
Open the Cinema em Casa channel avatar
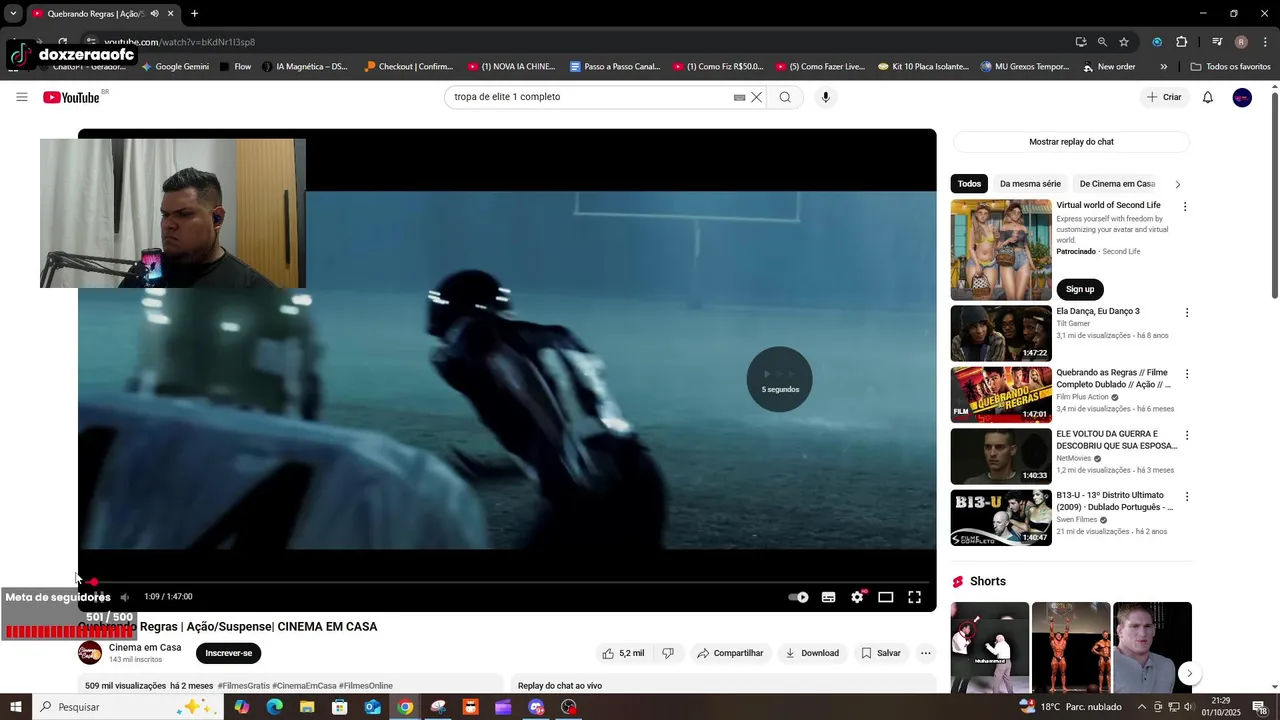pyautogui.click(x=90, y=653)
